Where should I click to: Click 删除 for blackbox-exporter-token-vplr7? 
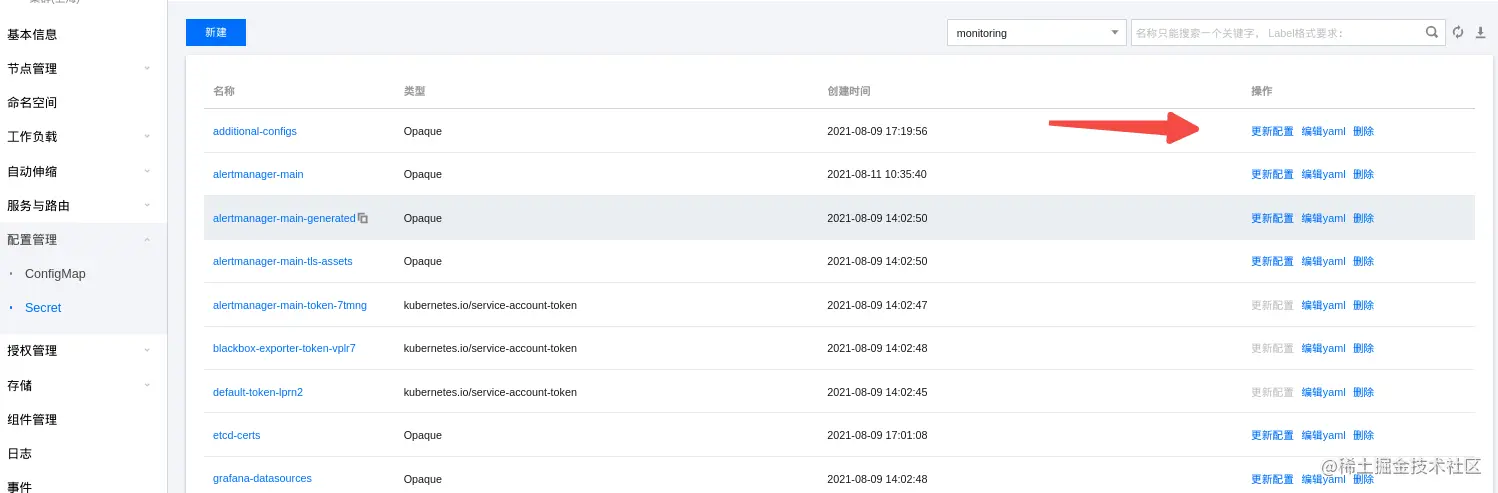1363,348
